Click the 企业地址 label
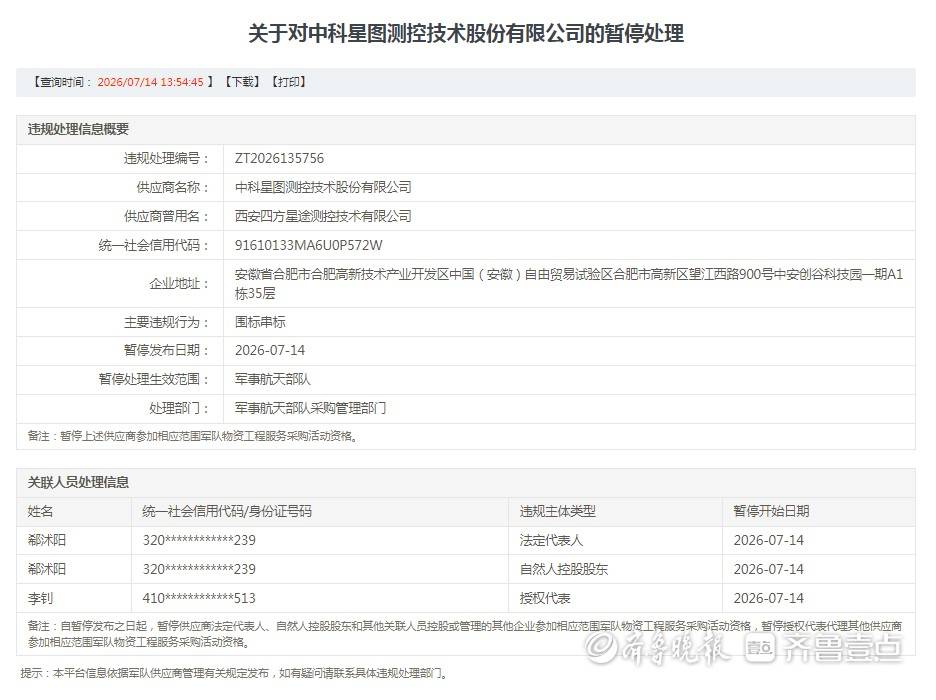 tap(180, 283)
